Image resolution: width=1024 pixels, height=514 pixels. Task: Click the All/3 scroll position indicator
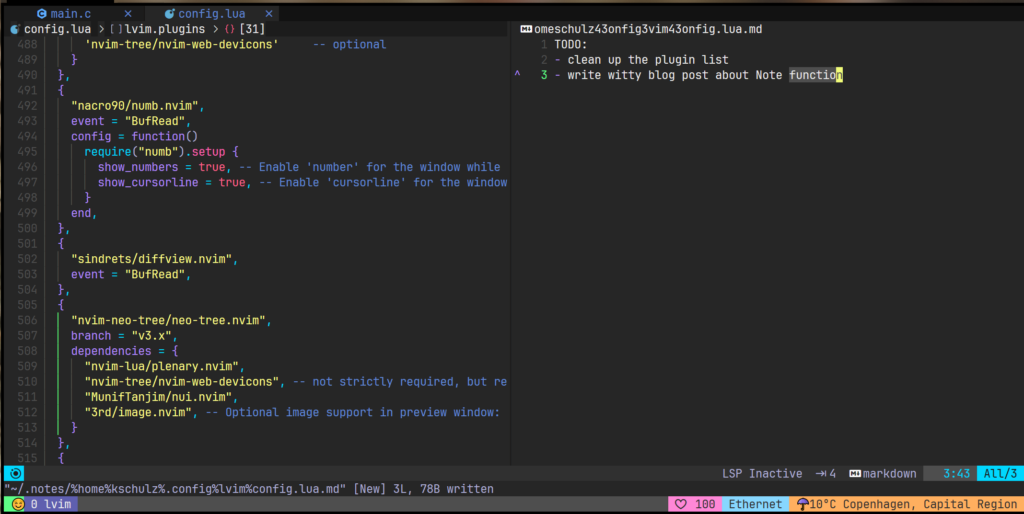point(1000,474)
